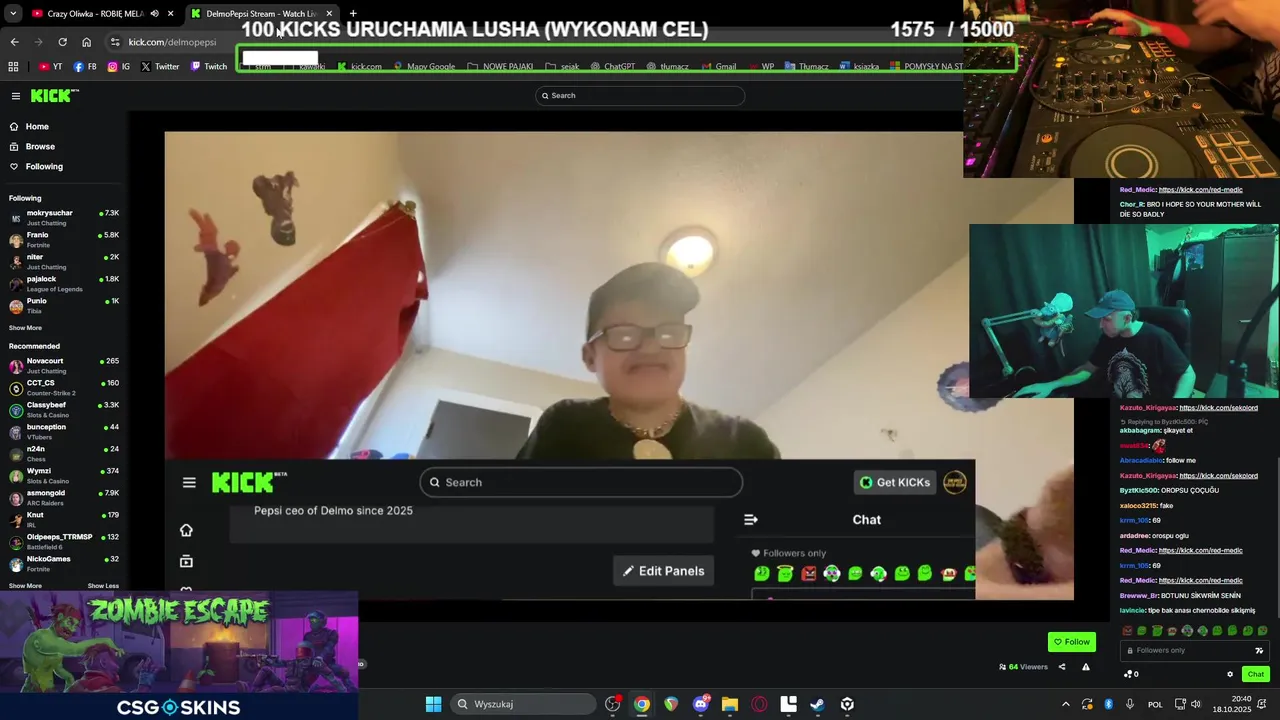This screenshot has height=720, width=1280.
Task: Reload the page with the refresh icon
Action: (x=62, y=42)
